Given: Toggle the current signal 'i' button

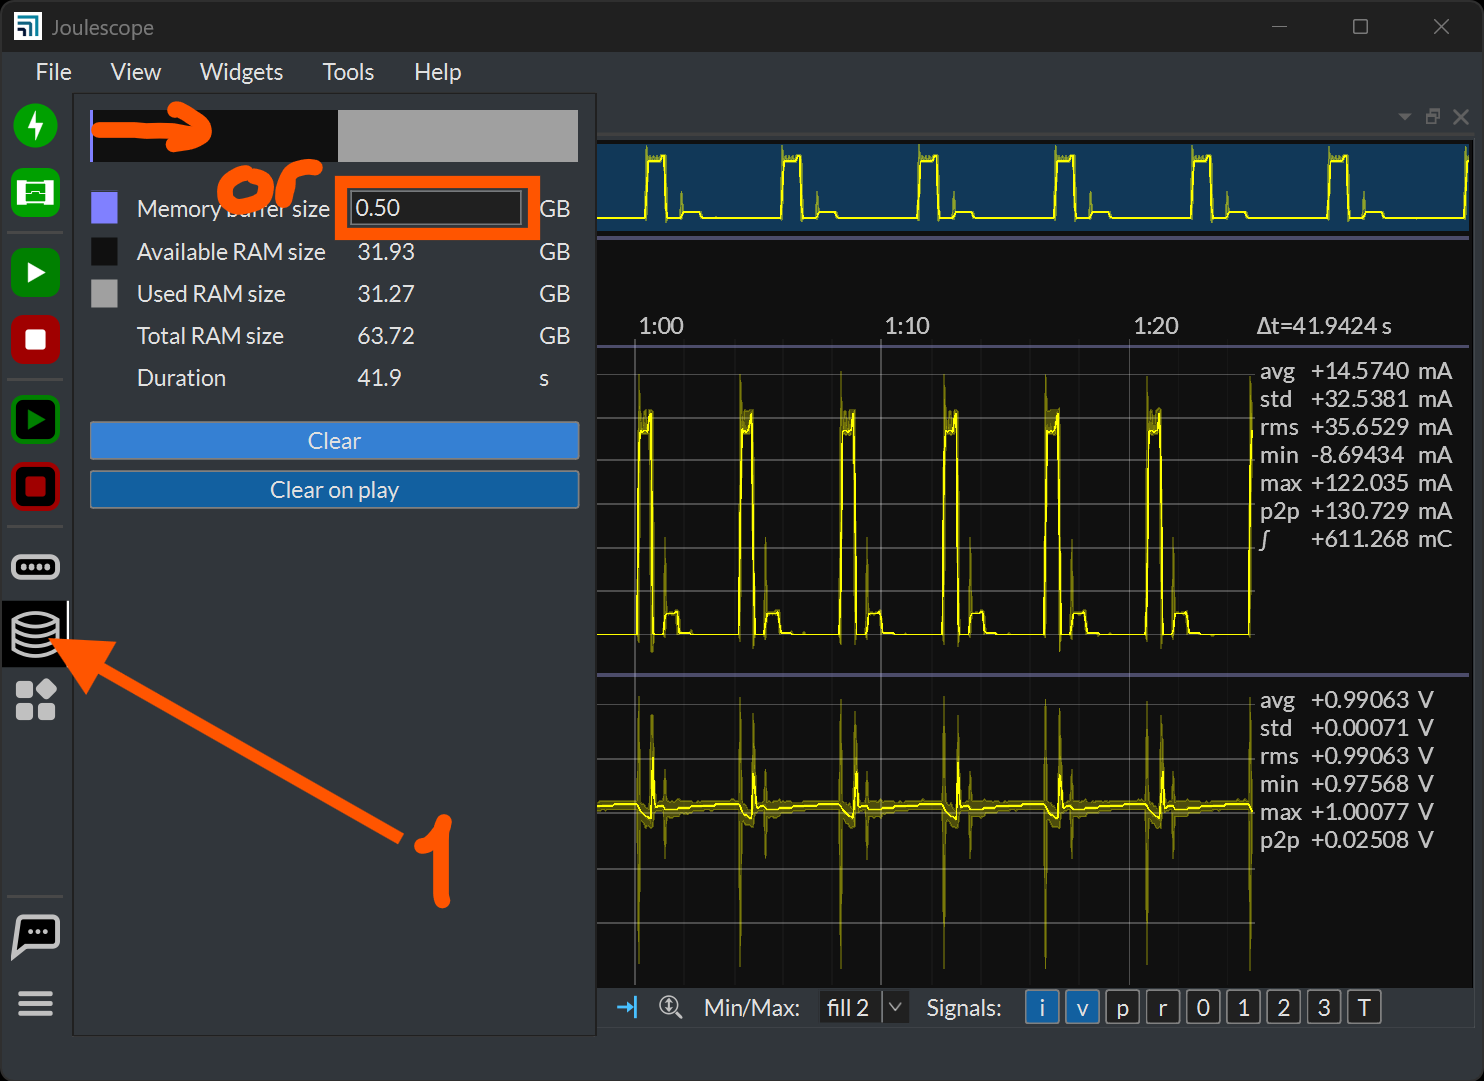Looking at the screenshot, I should point(1042,1008).
